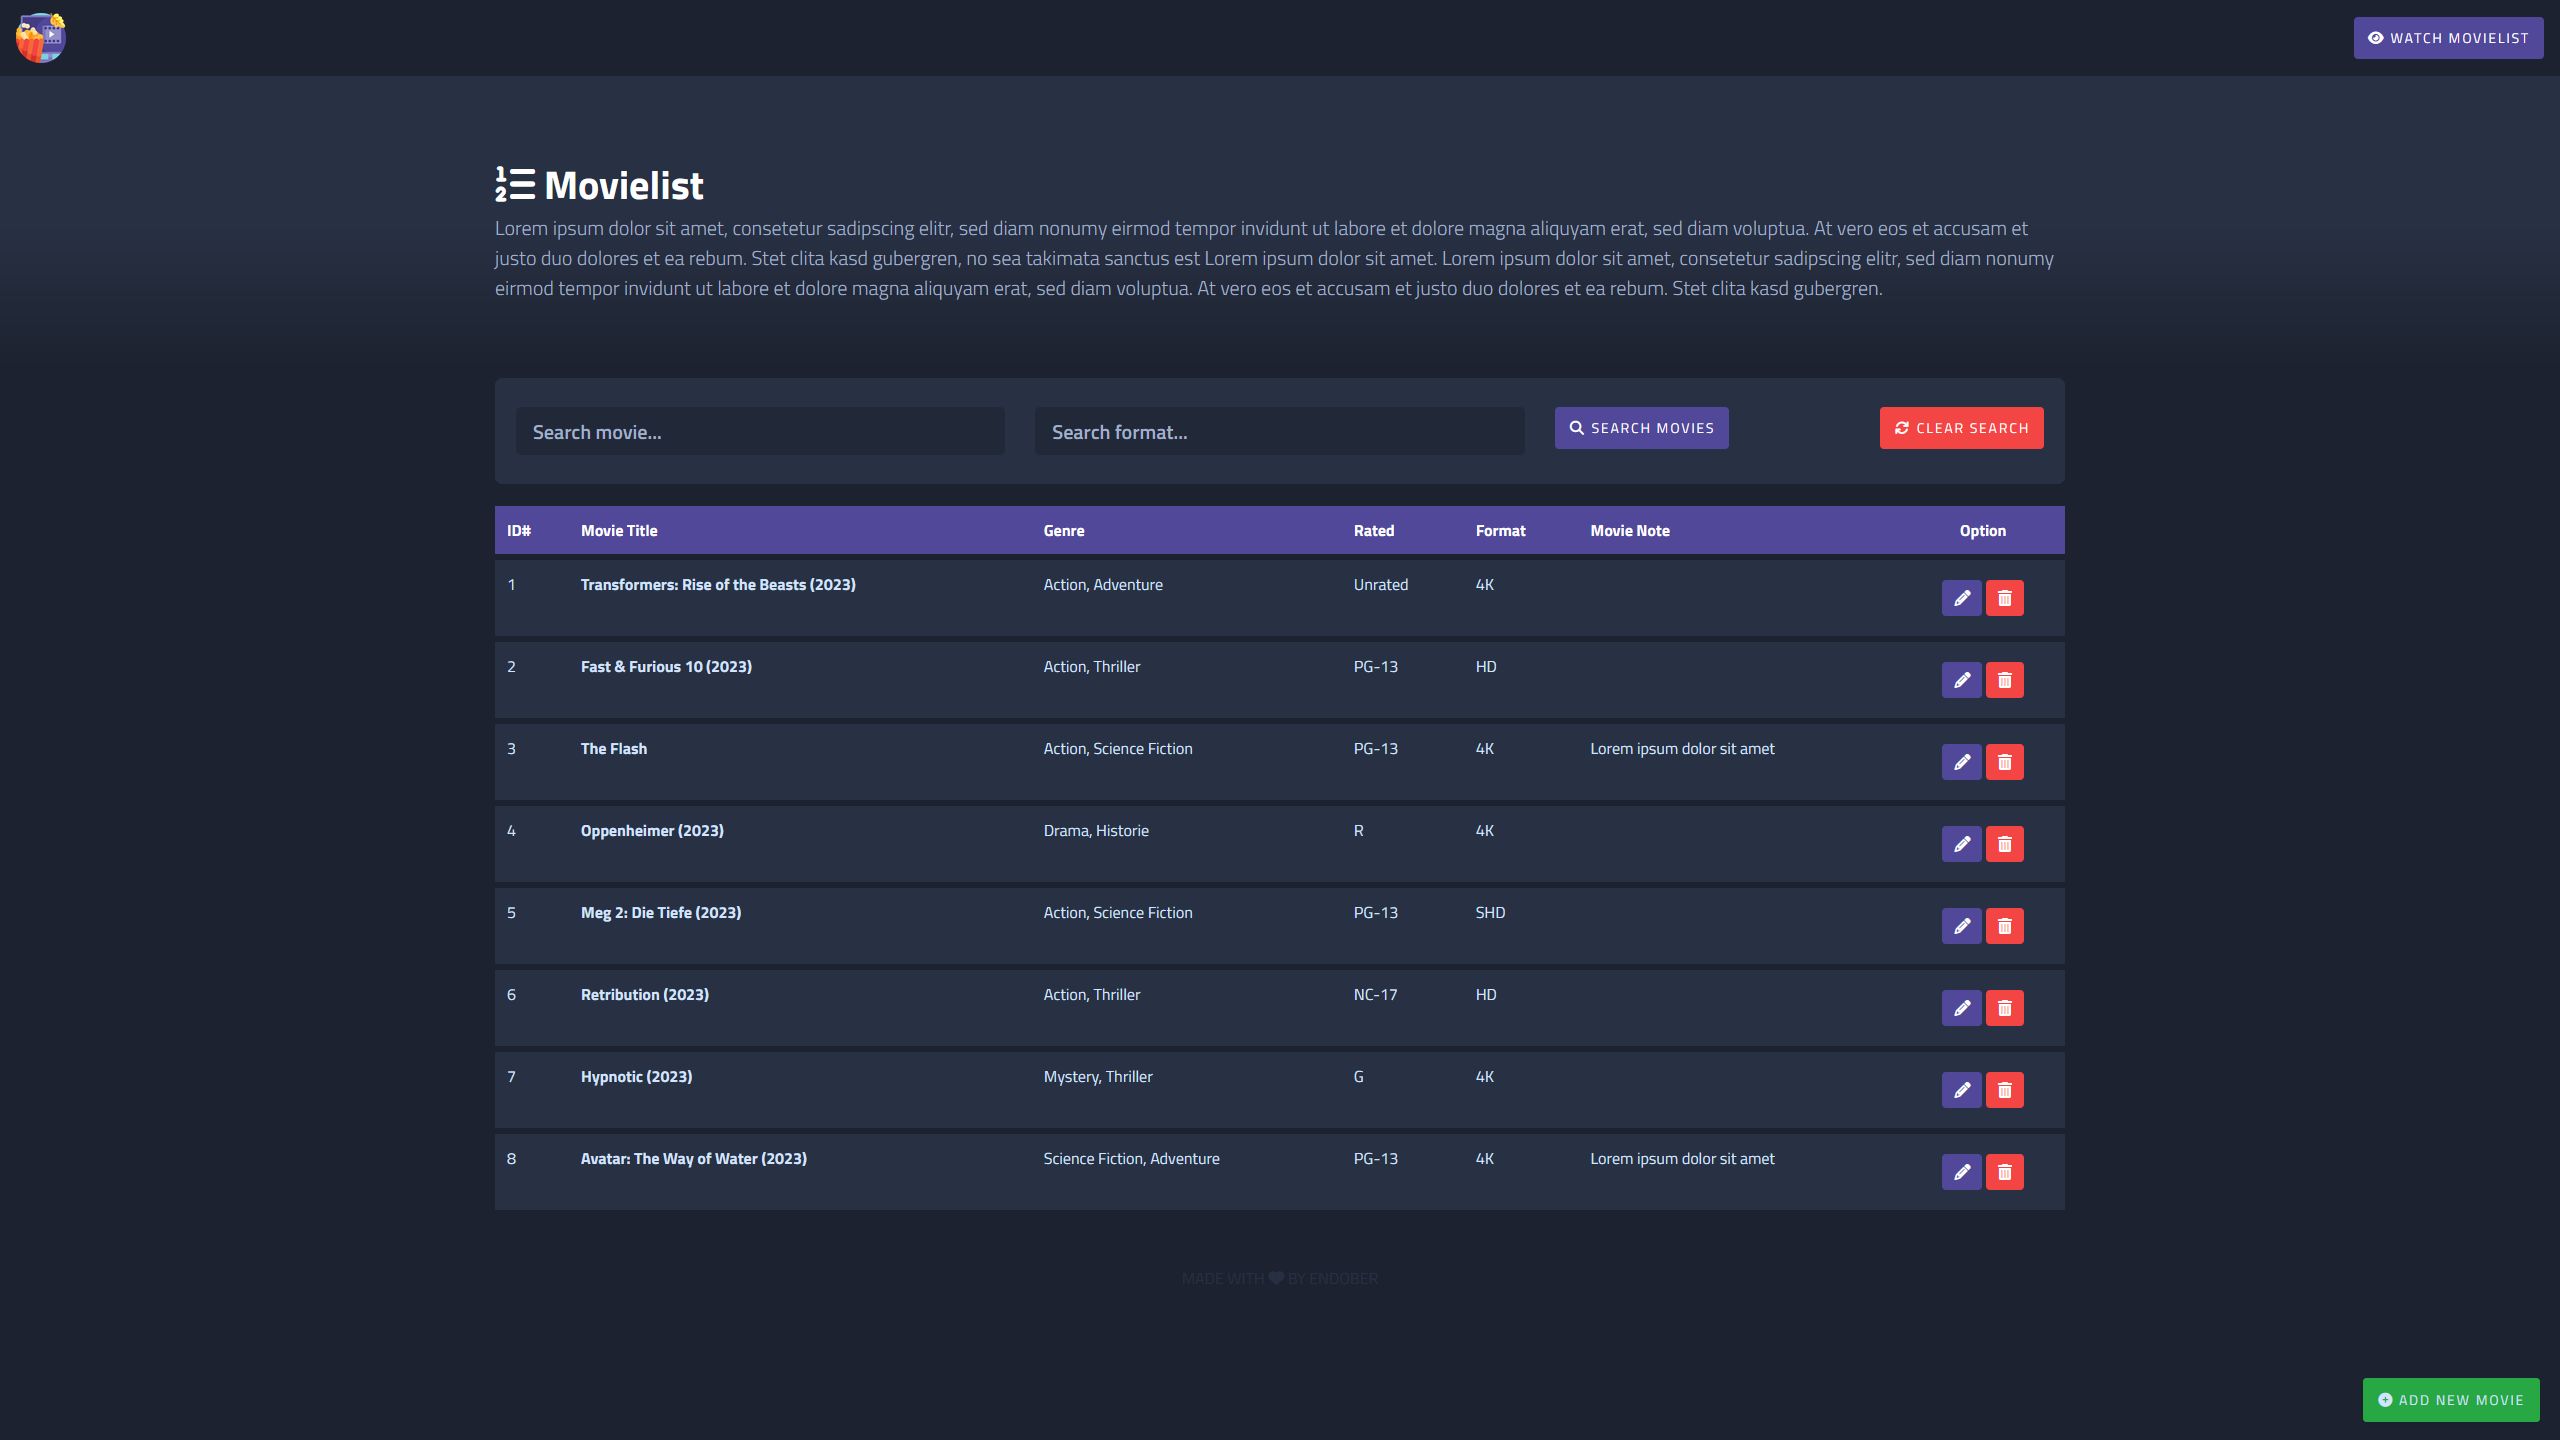Click pencil icon for Hypnotic (2023)

1961,1090
